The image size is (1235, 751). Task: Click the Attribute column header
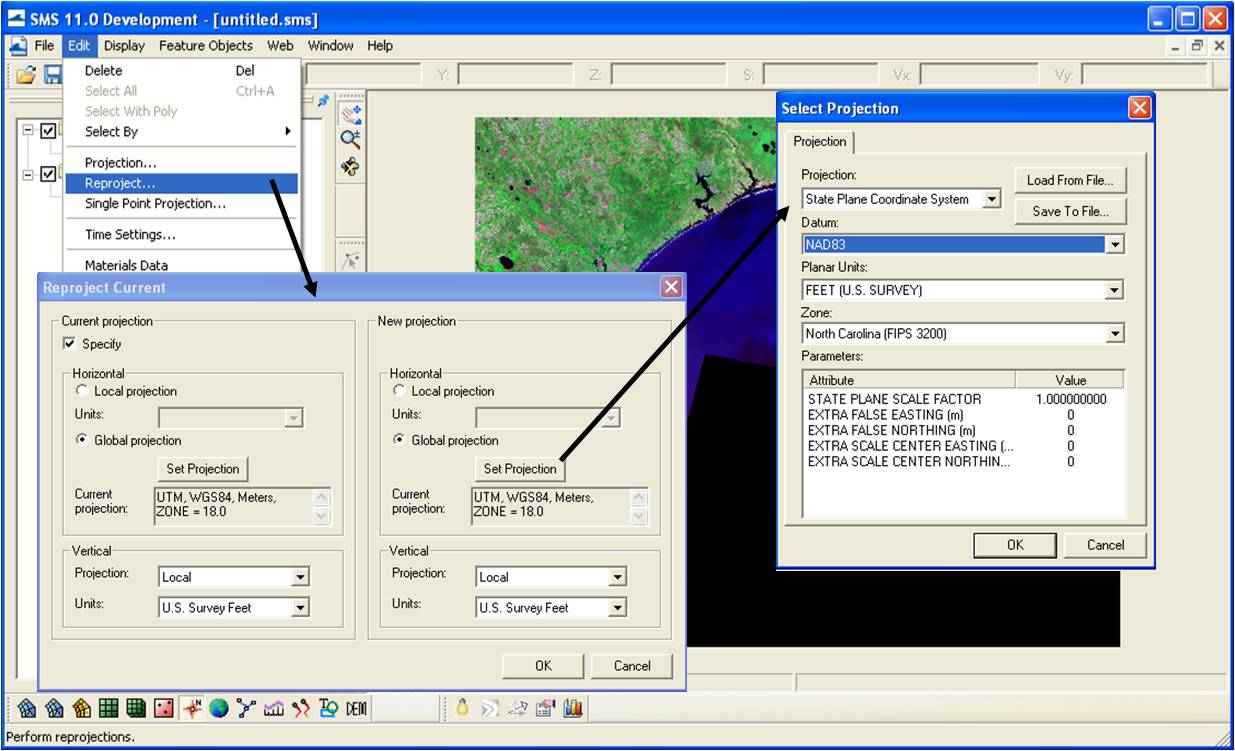(x=910, y=380)
